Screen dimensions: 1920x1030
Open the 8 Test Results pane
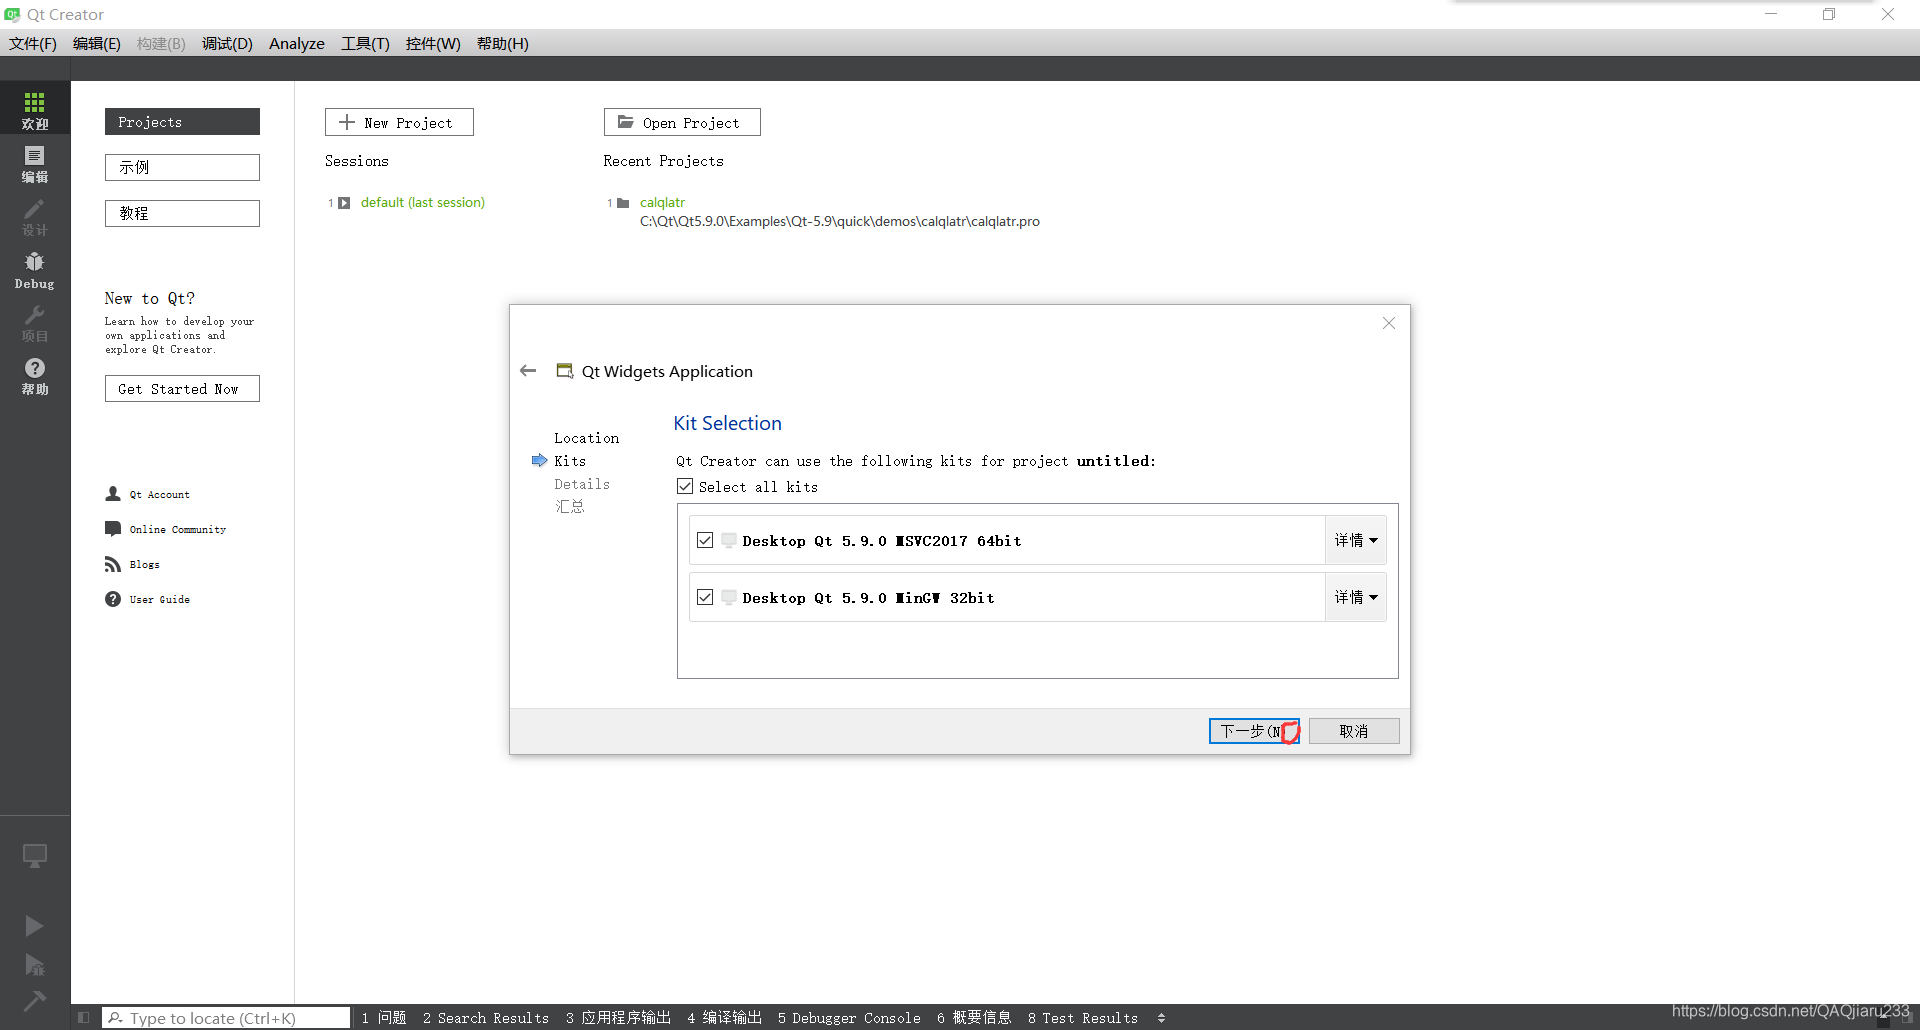[1083, 1018]
